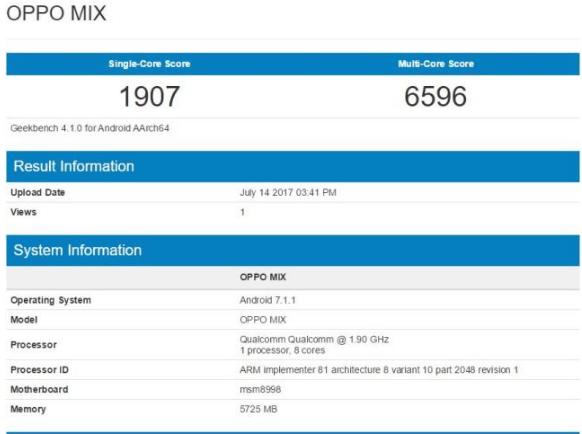The width and height of the screenshot is (582, 434).
Task: Click the 1 processor, 8 cores text
Action: coord(282,350)
